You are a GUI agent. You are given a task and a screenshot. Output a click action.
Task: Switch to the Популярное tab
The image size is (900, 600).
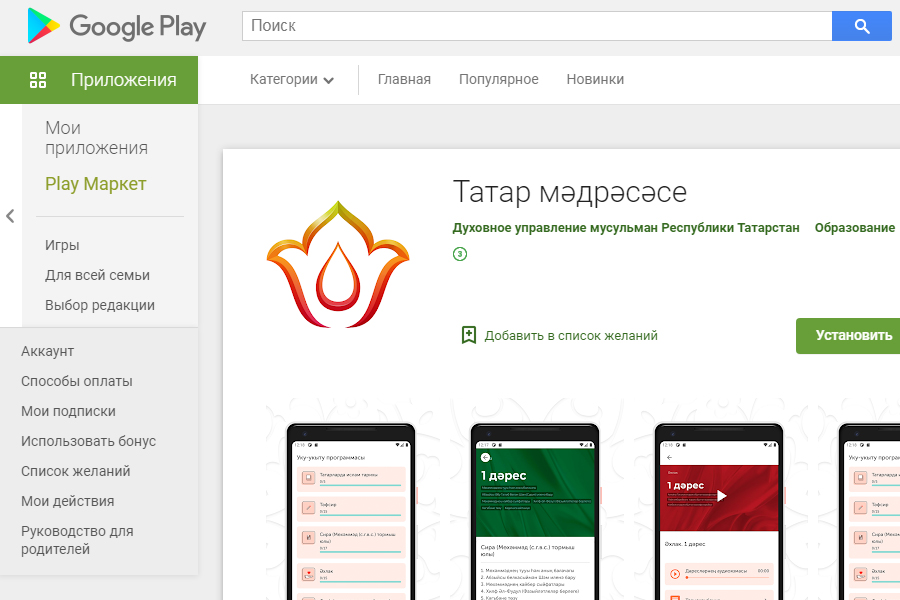point(498,80)
